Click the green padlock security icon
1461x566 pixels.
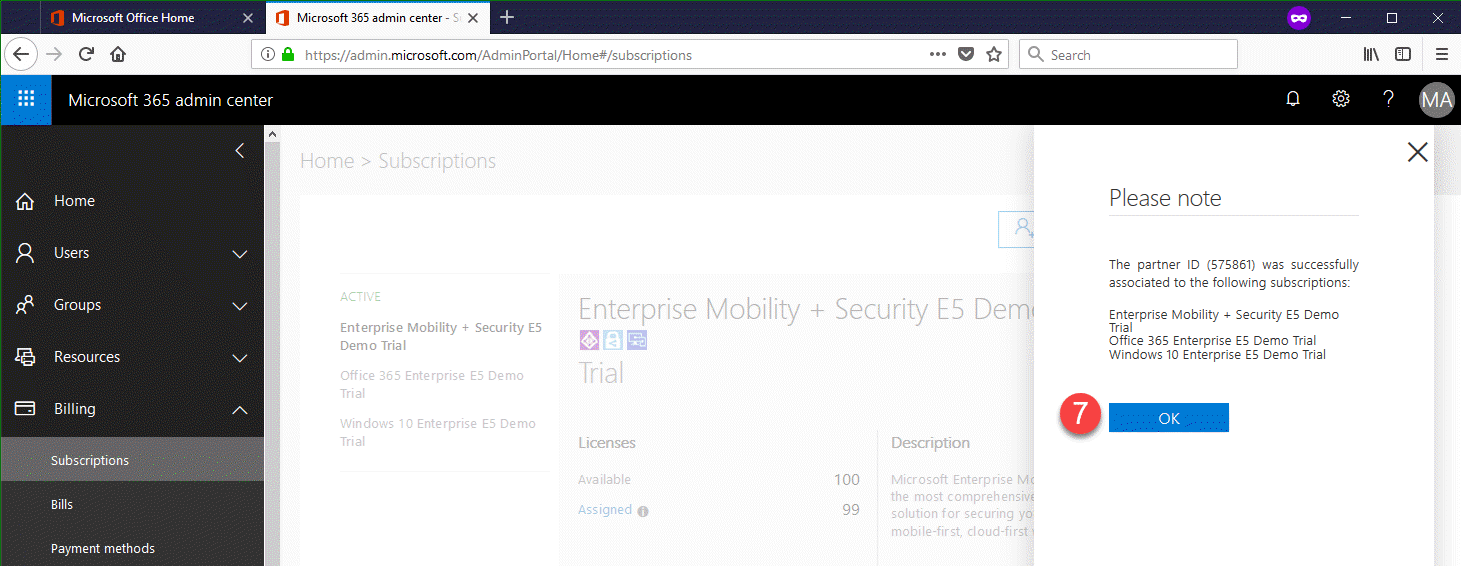pos(288,55)
